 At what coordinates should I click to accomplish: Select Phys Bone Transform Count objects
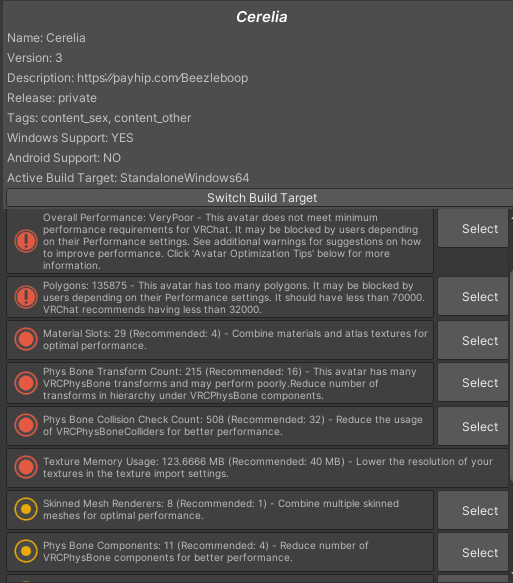point(473,383)
